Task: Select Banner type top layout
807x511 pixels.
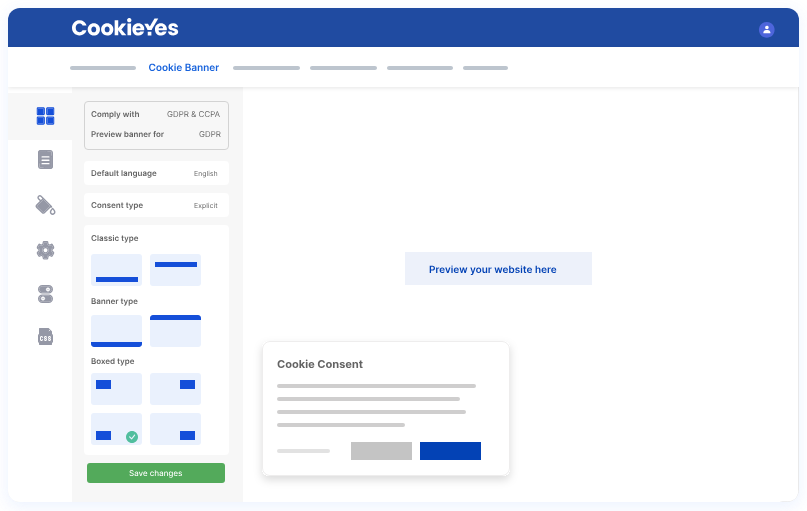Action: (x=176, y=331)
